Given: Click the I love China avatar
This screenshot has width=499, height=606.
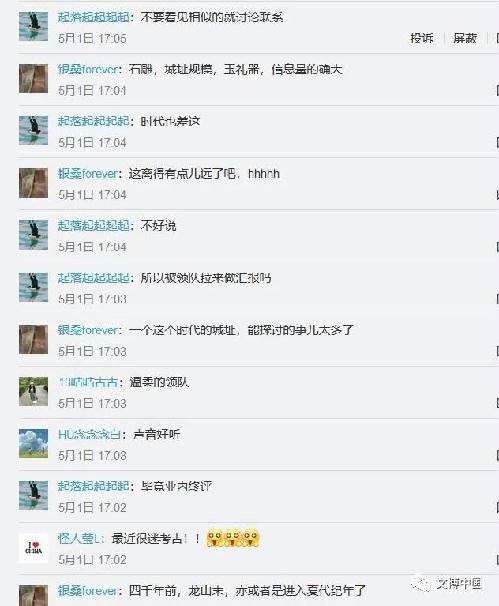Looking at the screenshot, I should pos(34,548).
